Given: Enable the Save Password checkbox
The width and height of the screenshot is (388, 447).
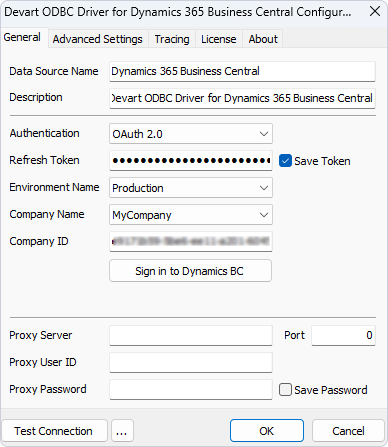Looking at the screenshot, I should point(285,390).
